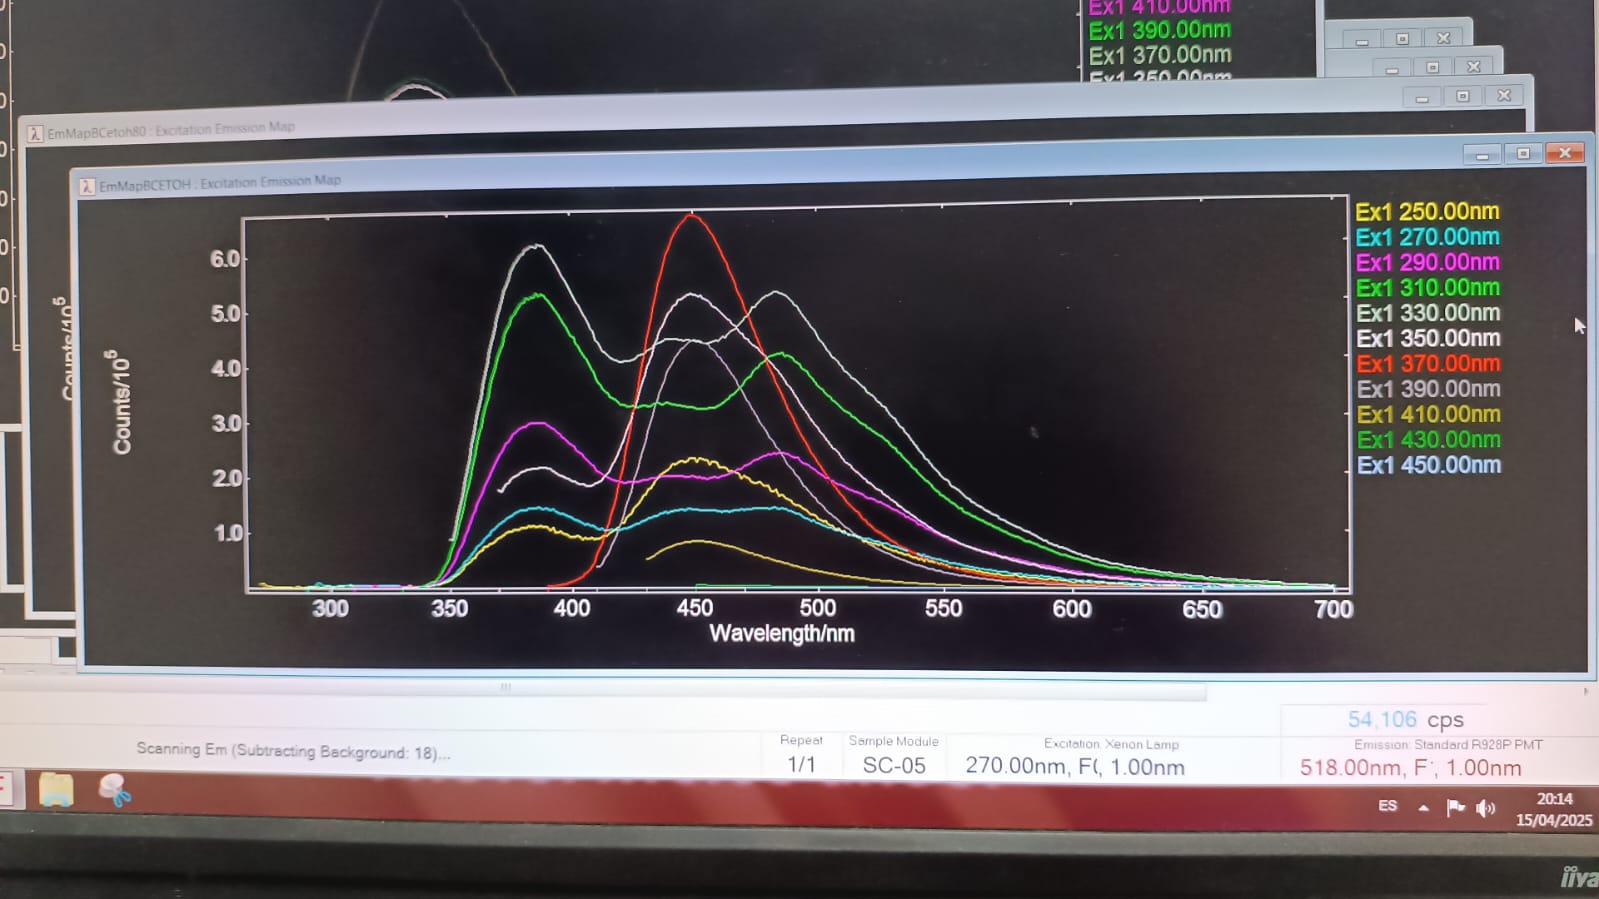Switch the ES input language indicator

click(1387, 805)
